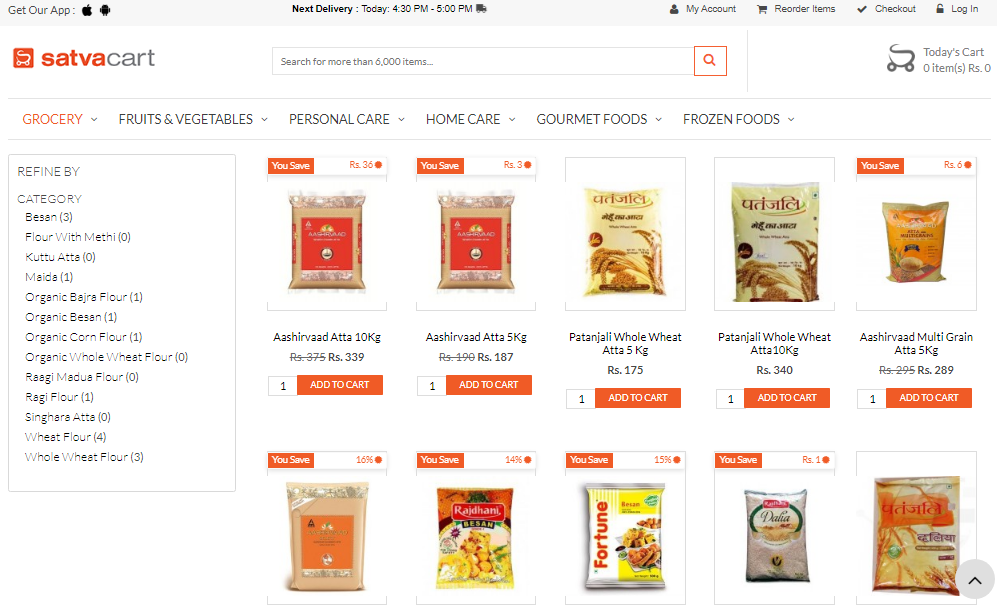Open the Personal Care menu
The height and width of the screenshot is (616, 997).
coord(339,120)
